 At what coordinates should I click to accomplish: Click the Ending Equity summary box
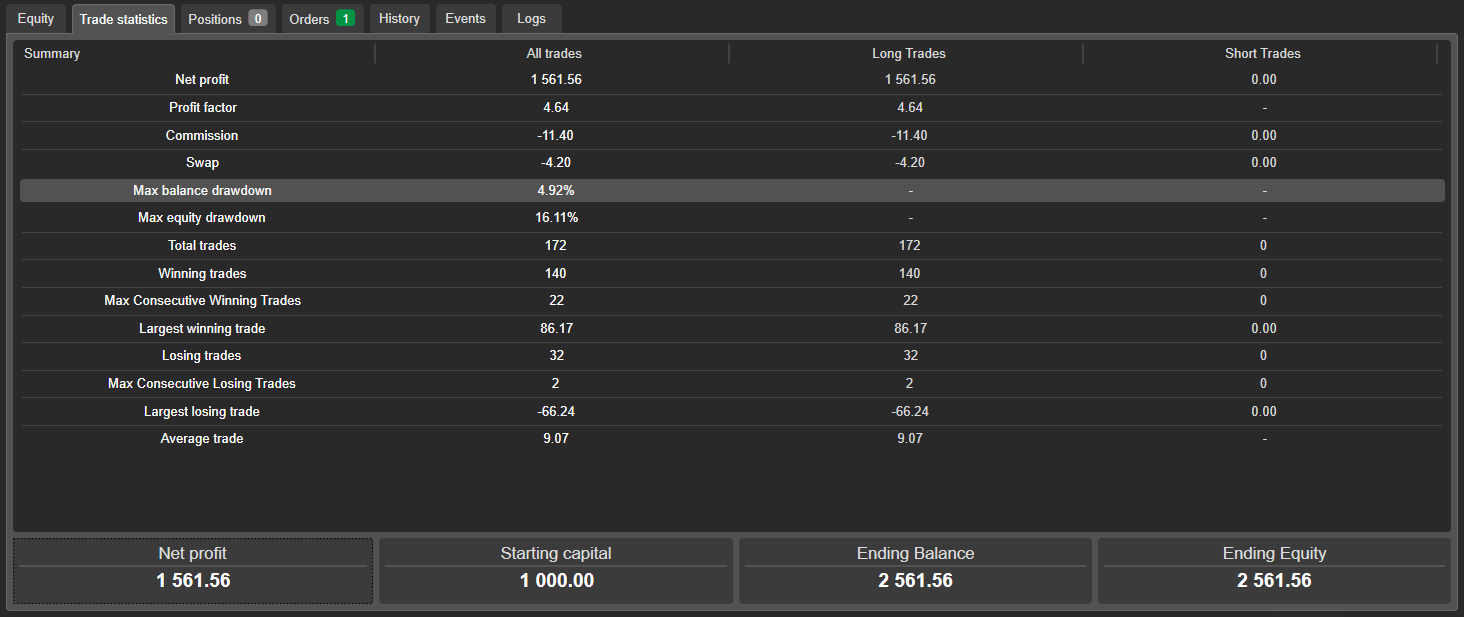(1274, 571)
